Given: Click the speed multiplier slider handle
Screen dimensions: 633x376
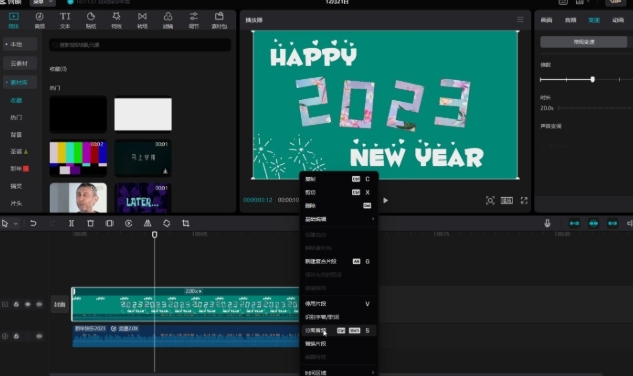Looking at the screenshot, I should click(593, 80).
